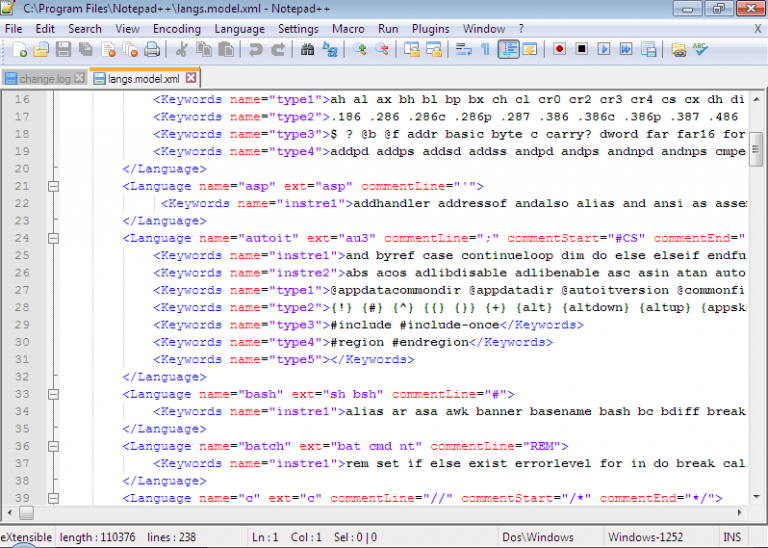Paste clipboard with the Paste icon
This screenshot has width=768, height=548.
tap(226, 49)
